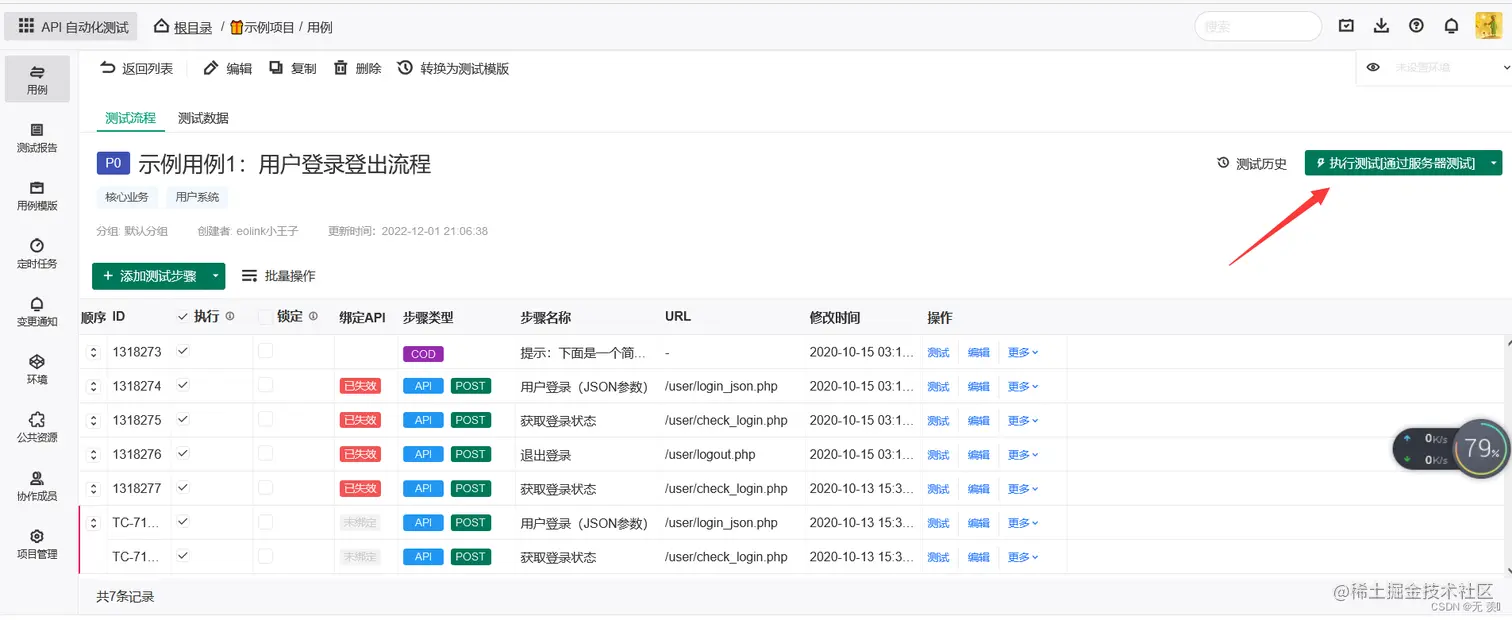Click /user/logout.php URL cell
The width and height of the screenshot is (1512, 620).
pyautogui.click(x=710, y=454)
